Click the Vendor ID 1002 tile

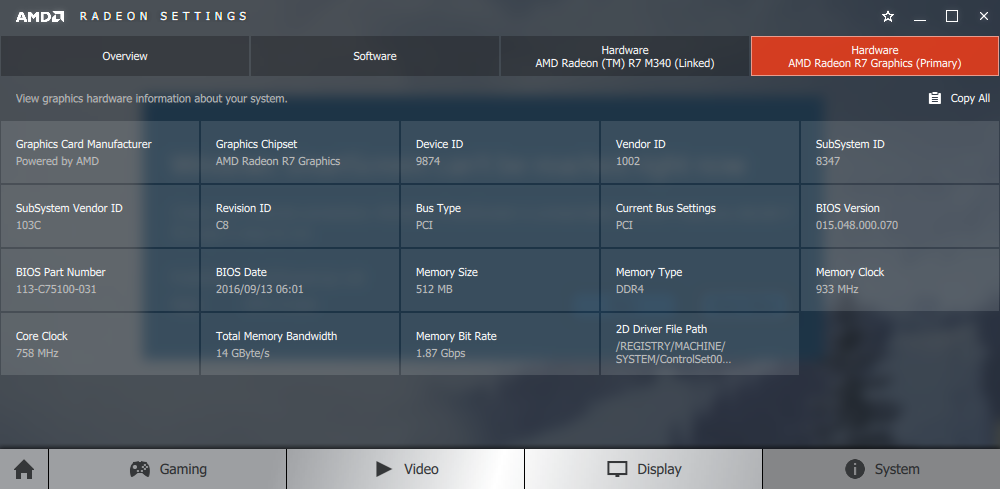tap(700, 152)
